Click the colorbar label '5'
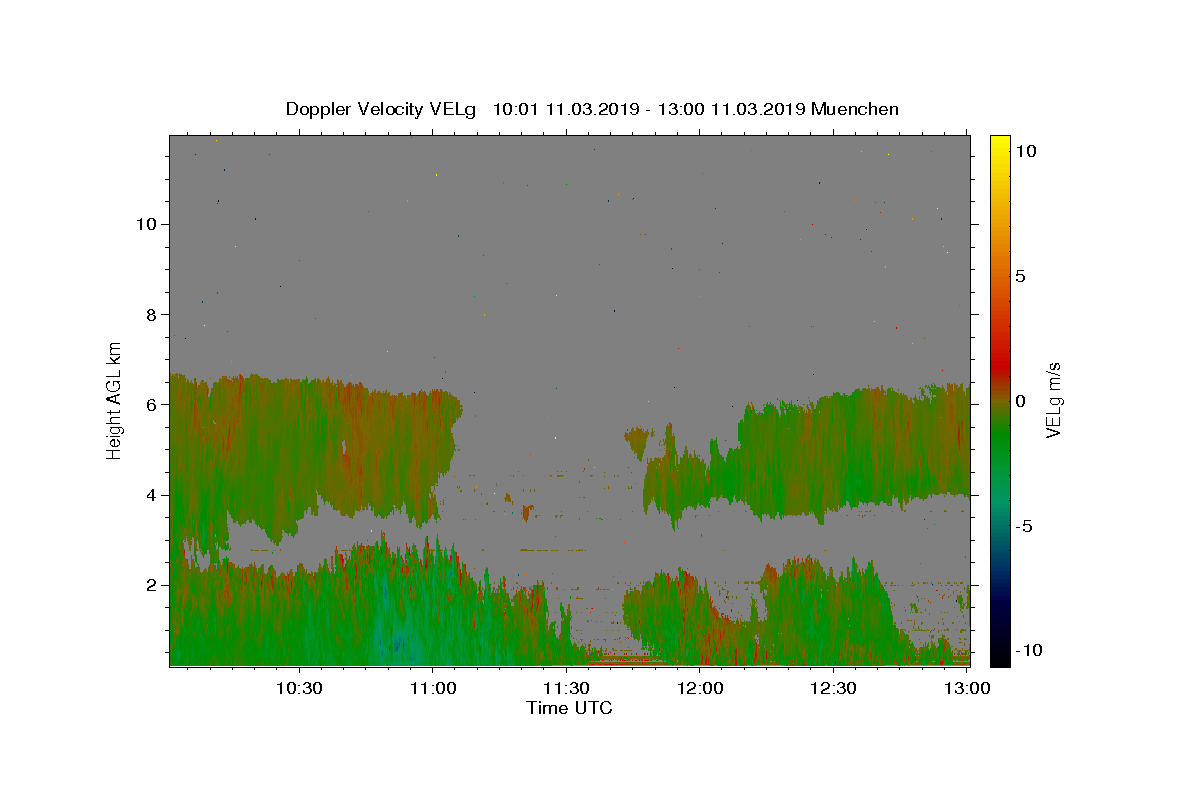The image size is (1200, 800). coord(1019,276)
